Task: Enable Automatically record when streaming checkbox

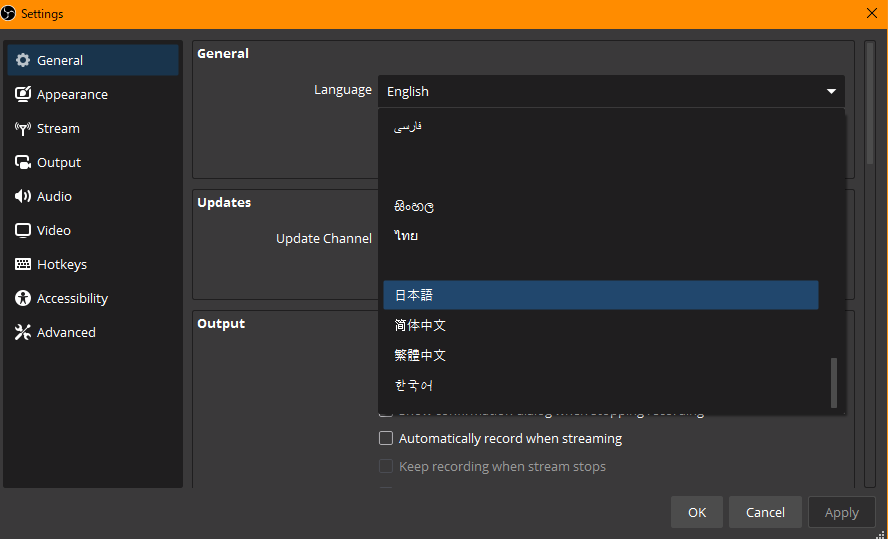Action: point(386,438)
